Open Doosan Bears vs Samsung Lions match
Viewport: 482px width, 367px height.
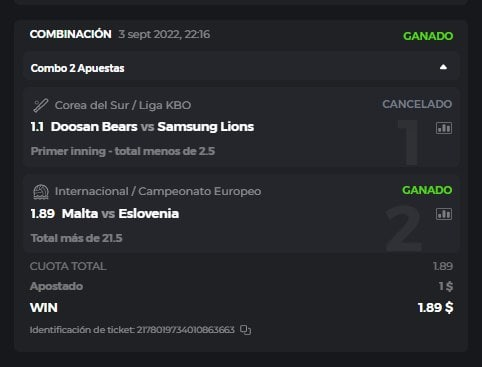tap(152, 127)
